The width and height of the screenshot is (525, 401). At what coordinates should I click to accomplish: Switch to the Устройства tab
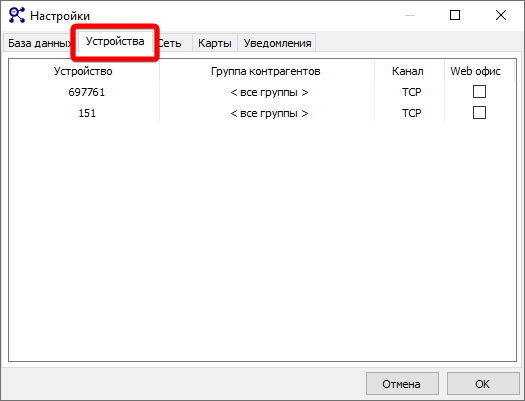point(115,41)
